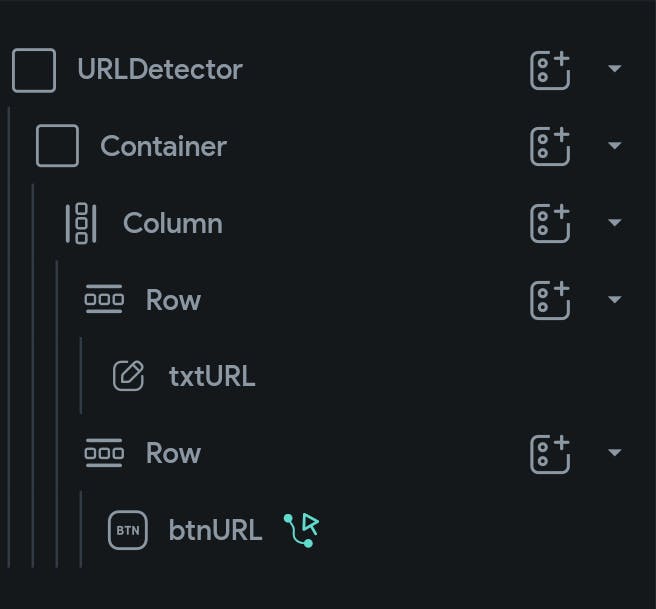
Task: Add a child widget to Column
Action: (550, 223)
